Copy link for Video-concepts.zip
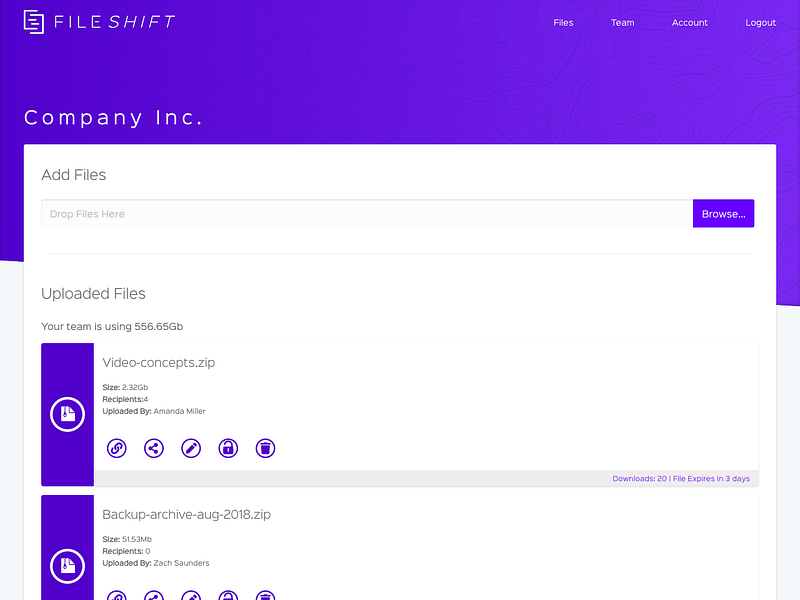Screen dimensions: 800x600 tap(117, 448)
